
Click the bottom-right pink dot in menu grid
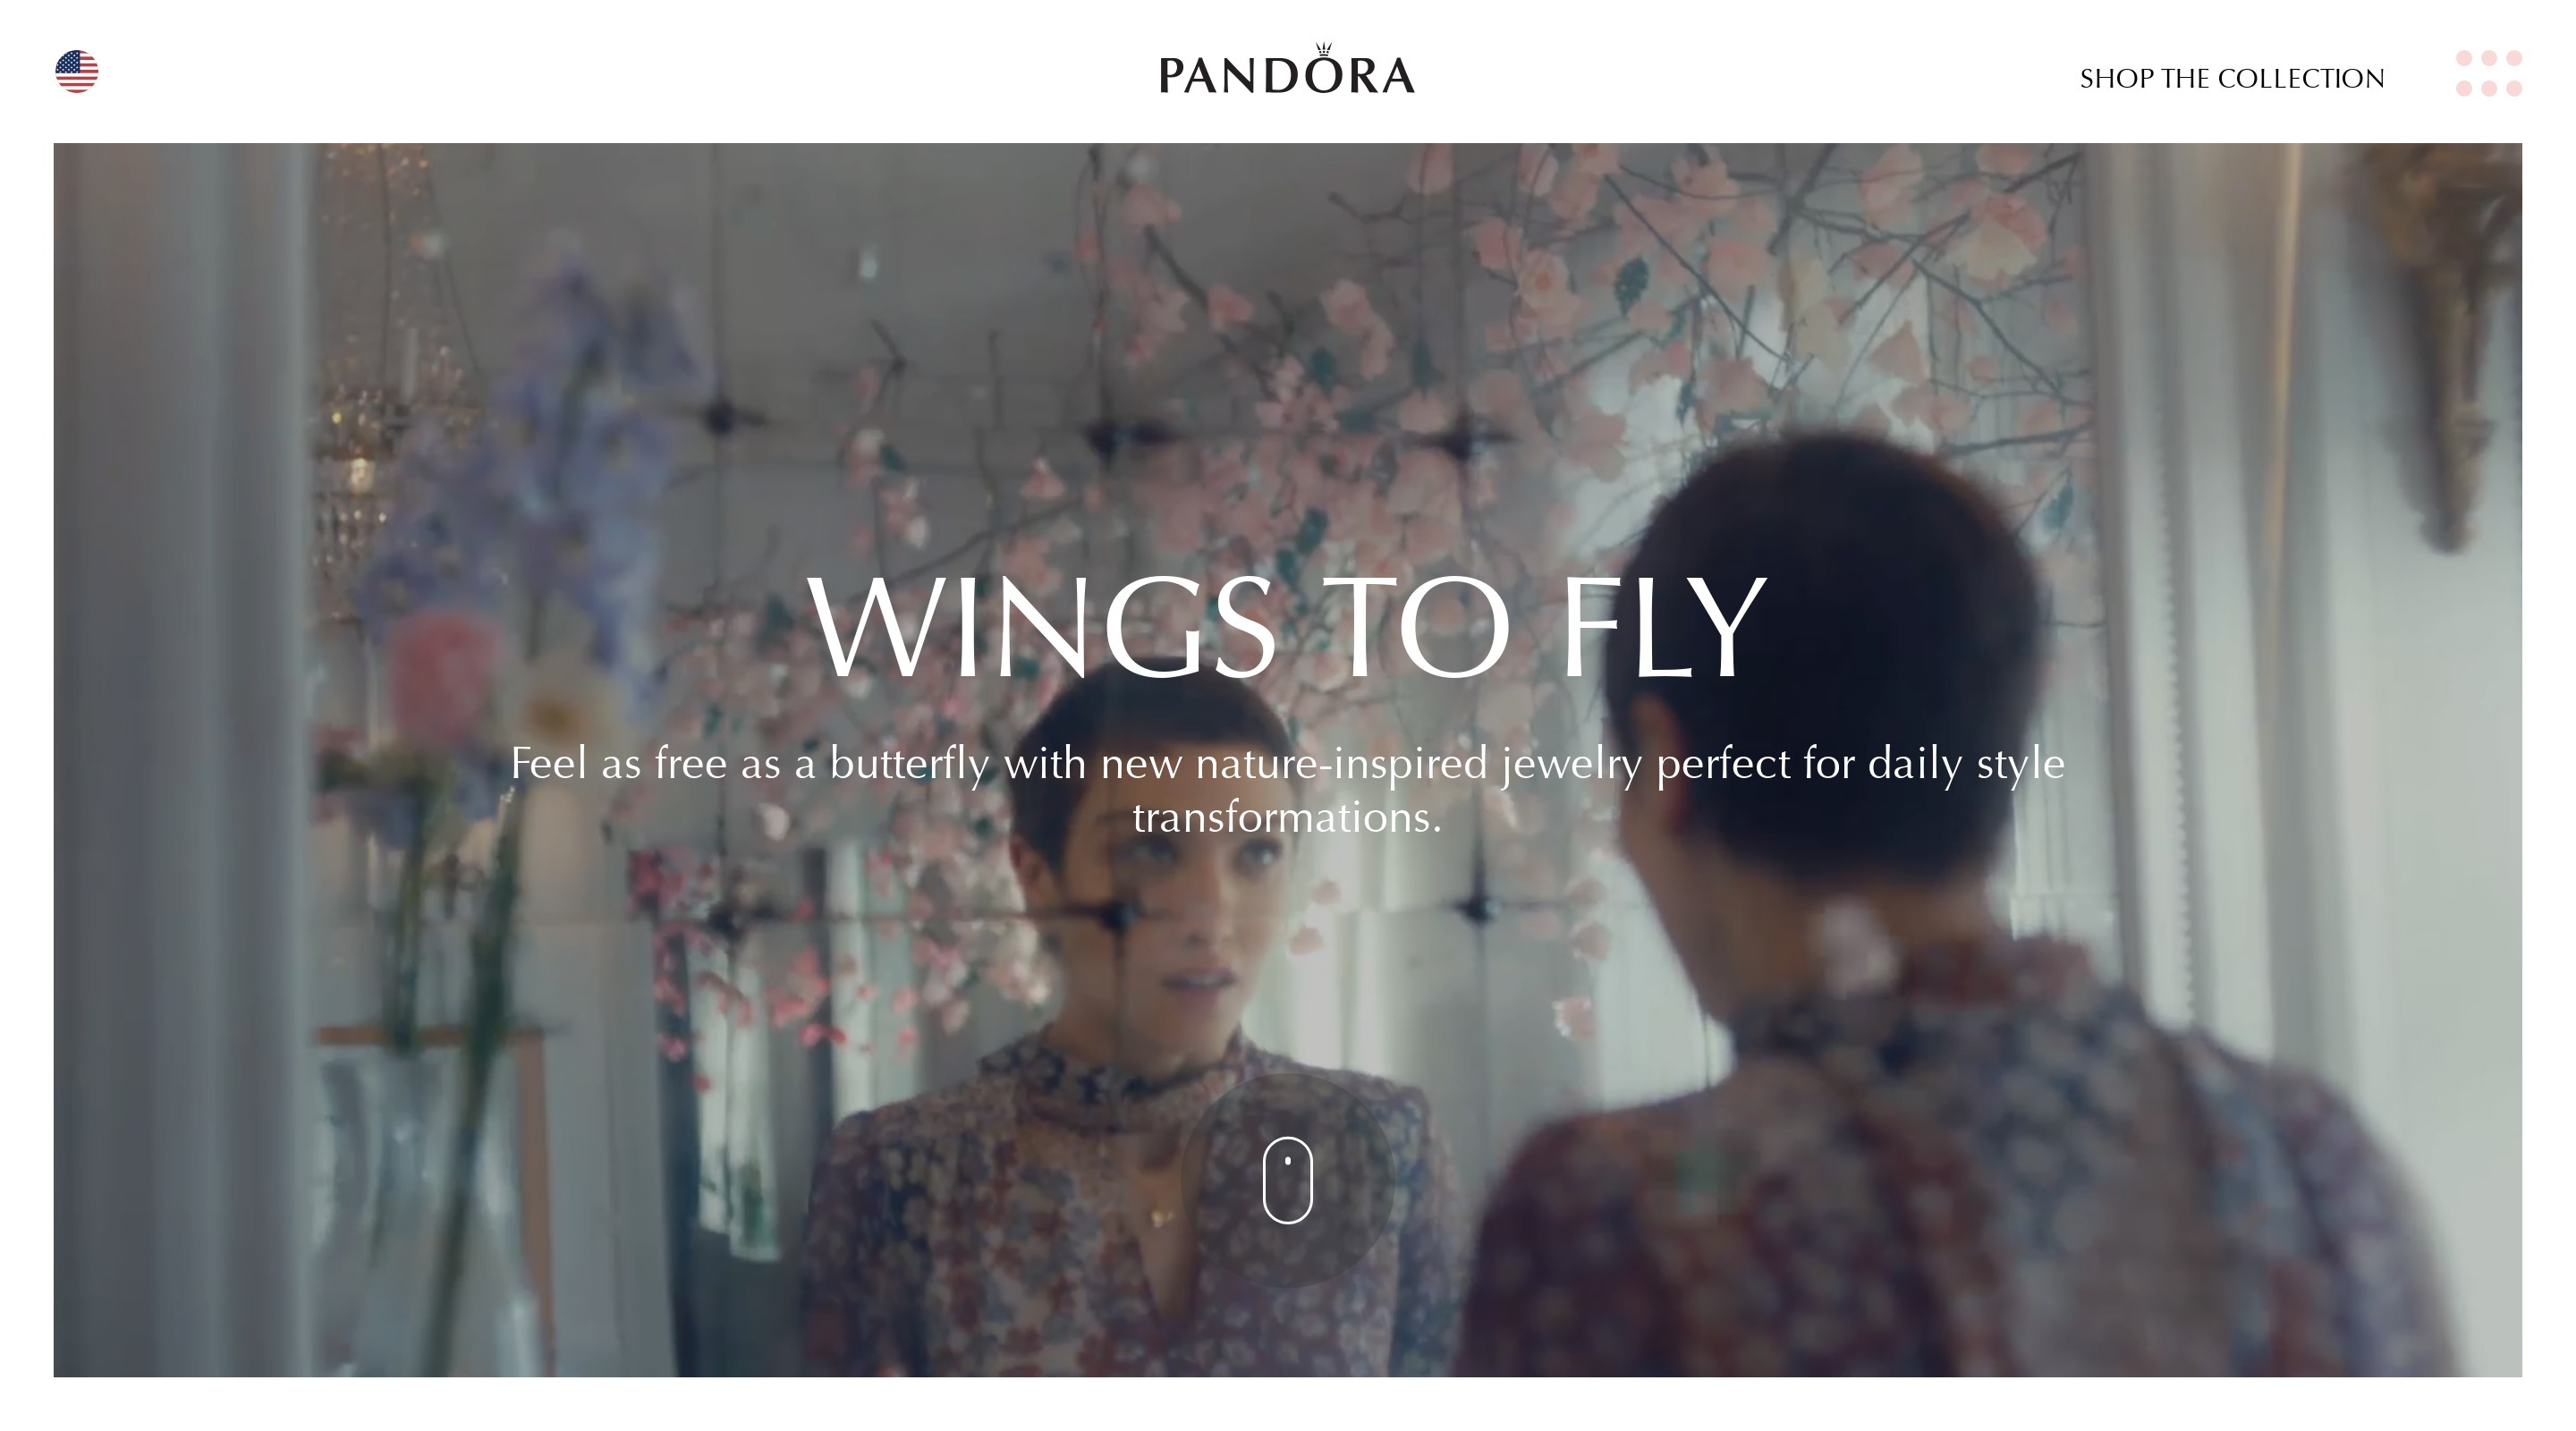tap(2514, 89)
